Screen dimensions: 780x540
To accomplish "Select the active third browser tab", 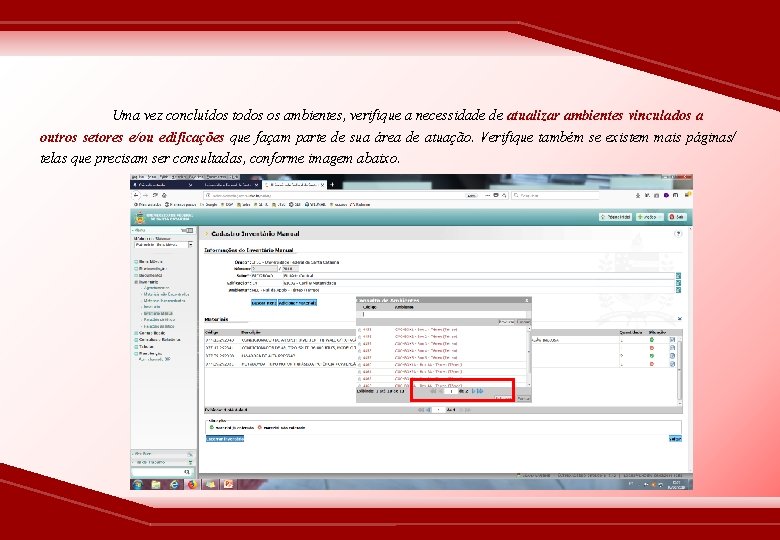I will 294,184.
